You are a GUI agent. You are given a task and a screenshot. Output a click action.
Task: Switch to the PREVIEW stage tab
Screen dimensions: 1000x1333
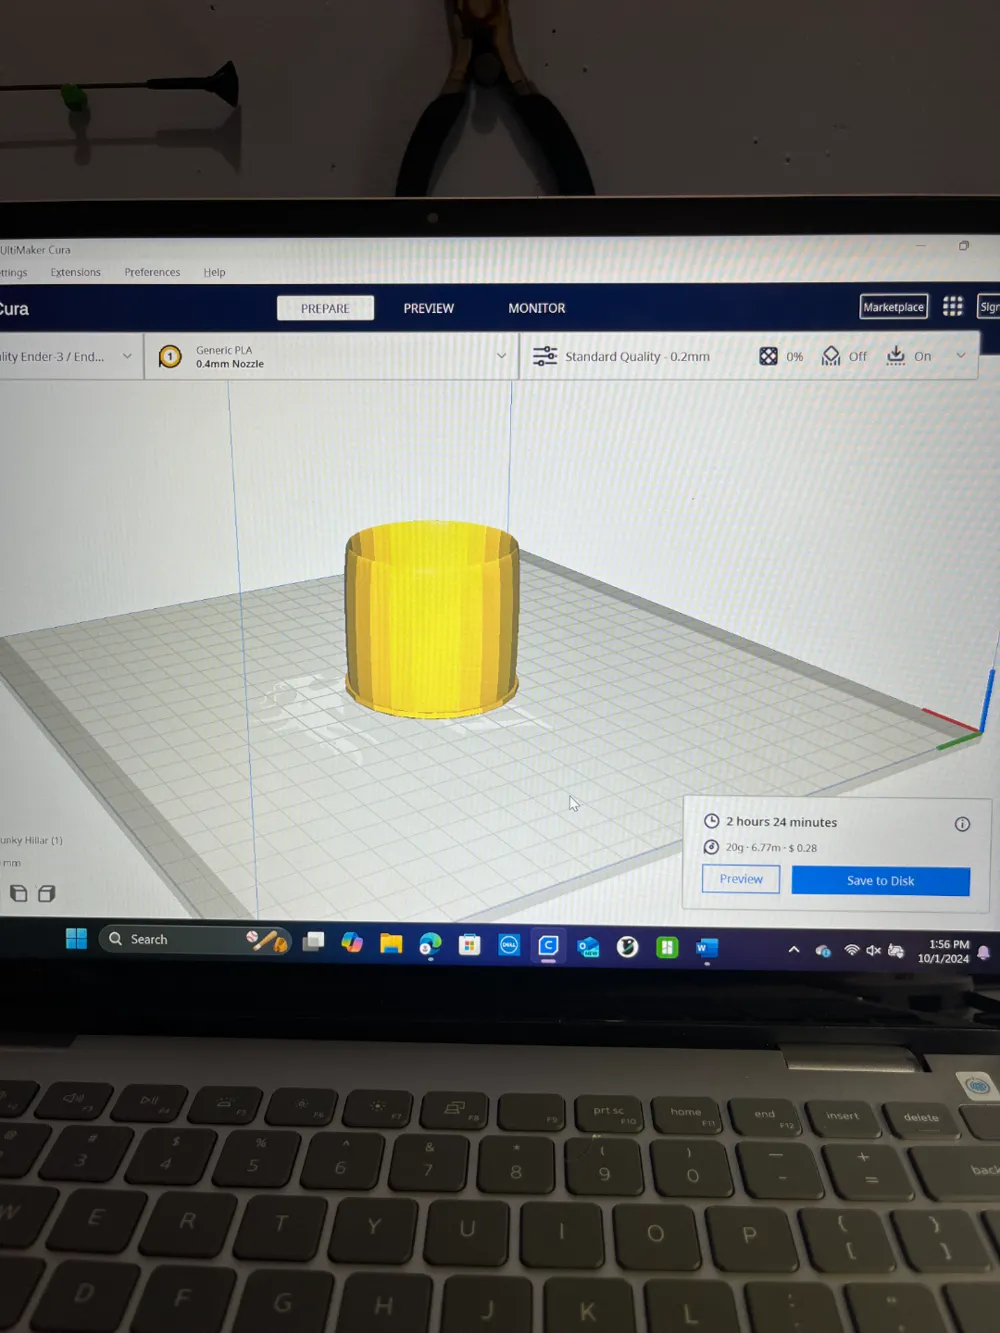click(x=429, y=308)
